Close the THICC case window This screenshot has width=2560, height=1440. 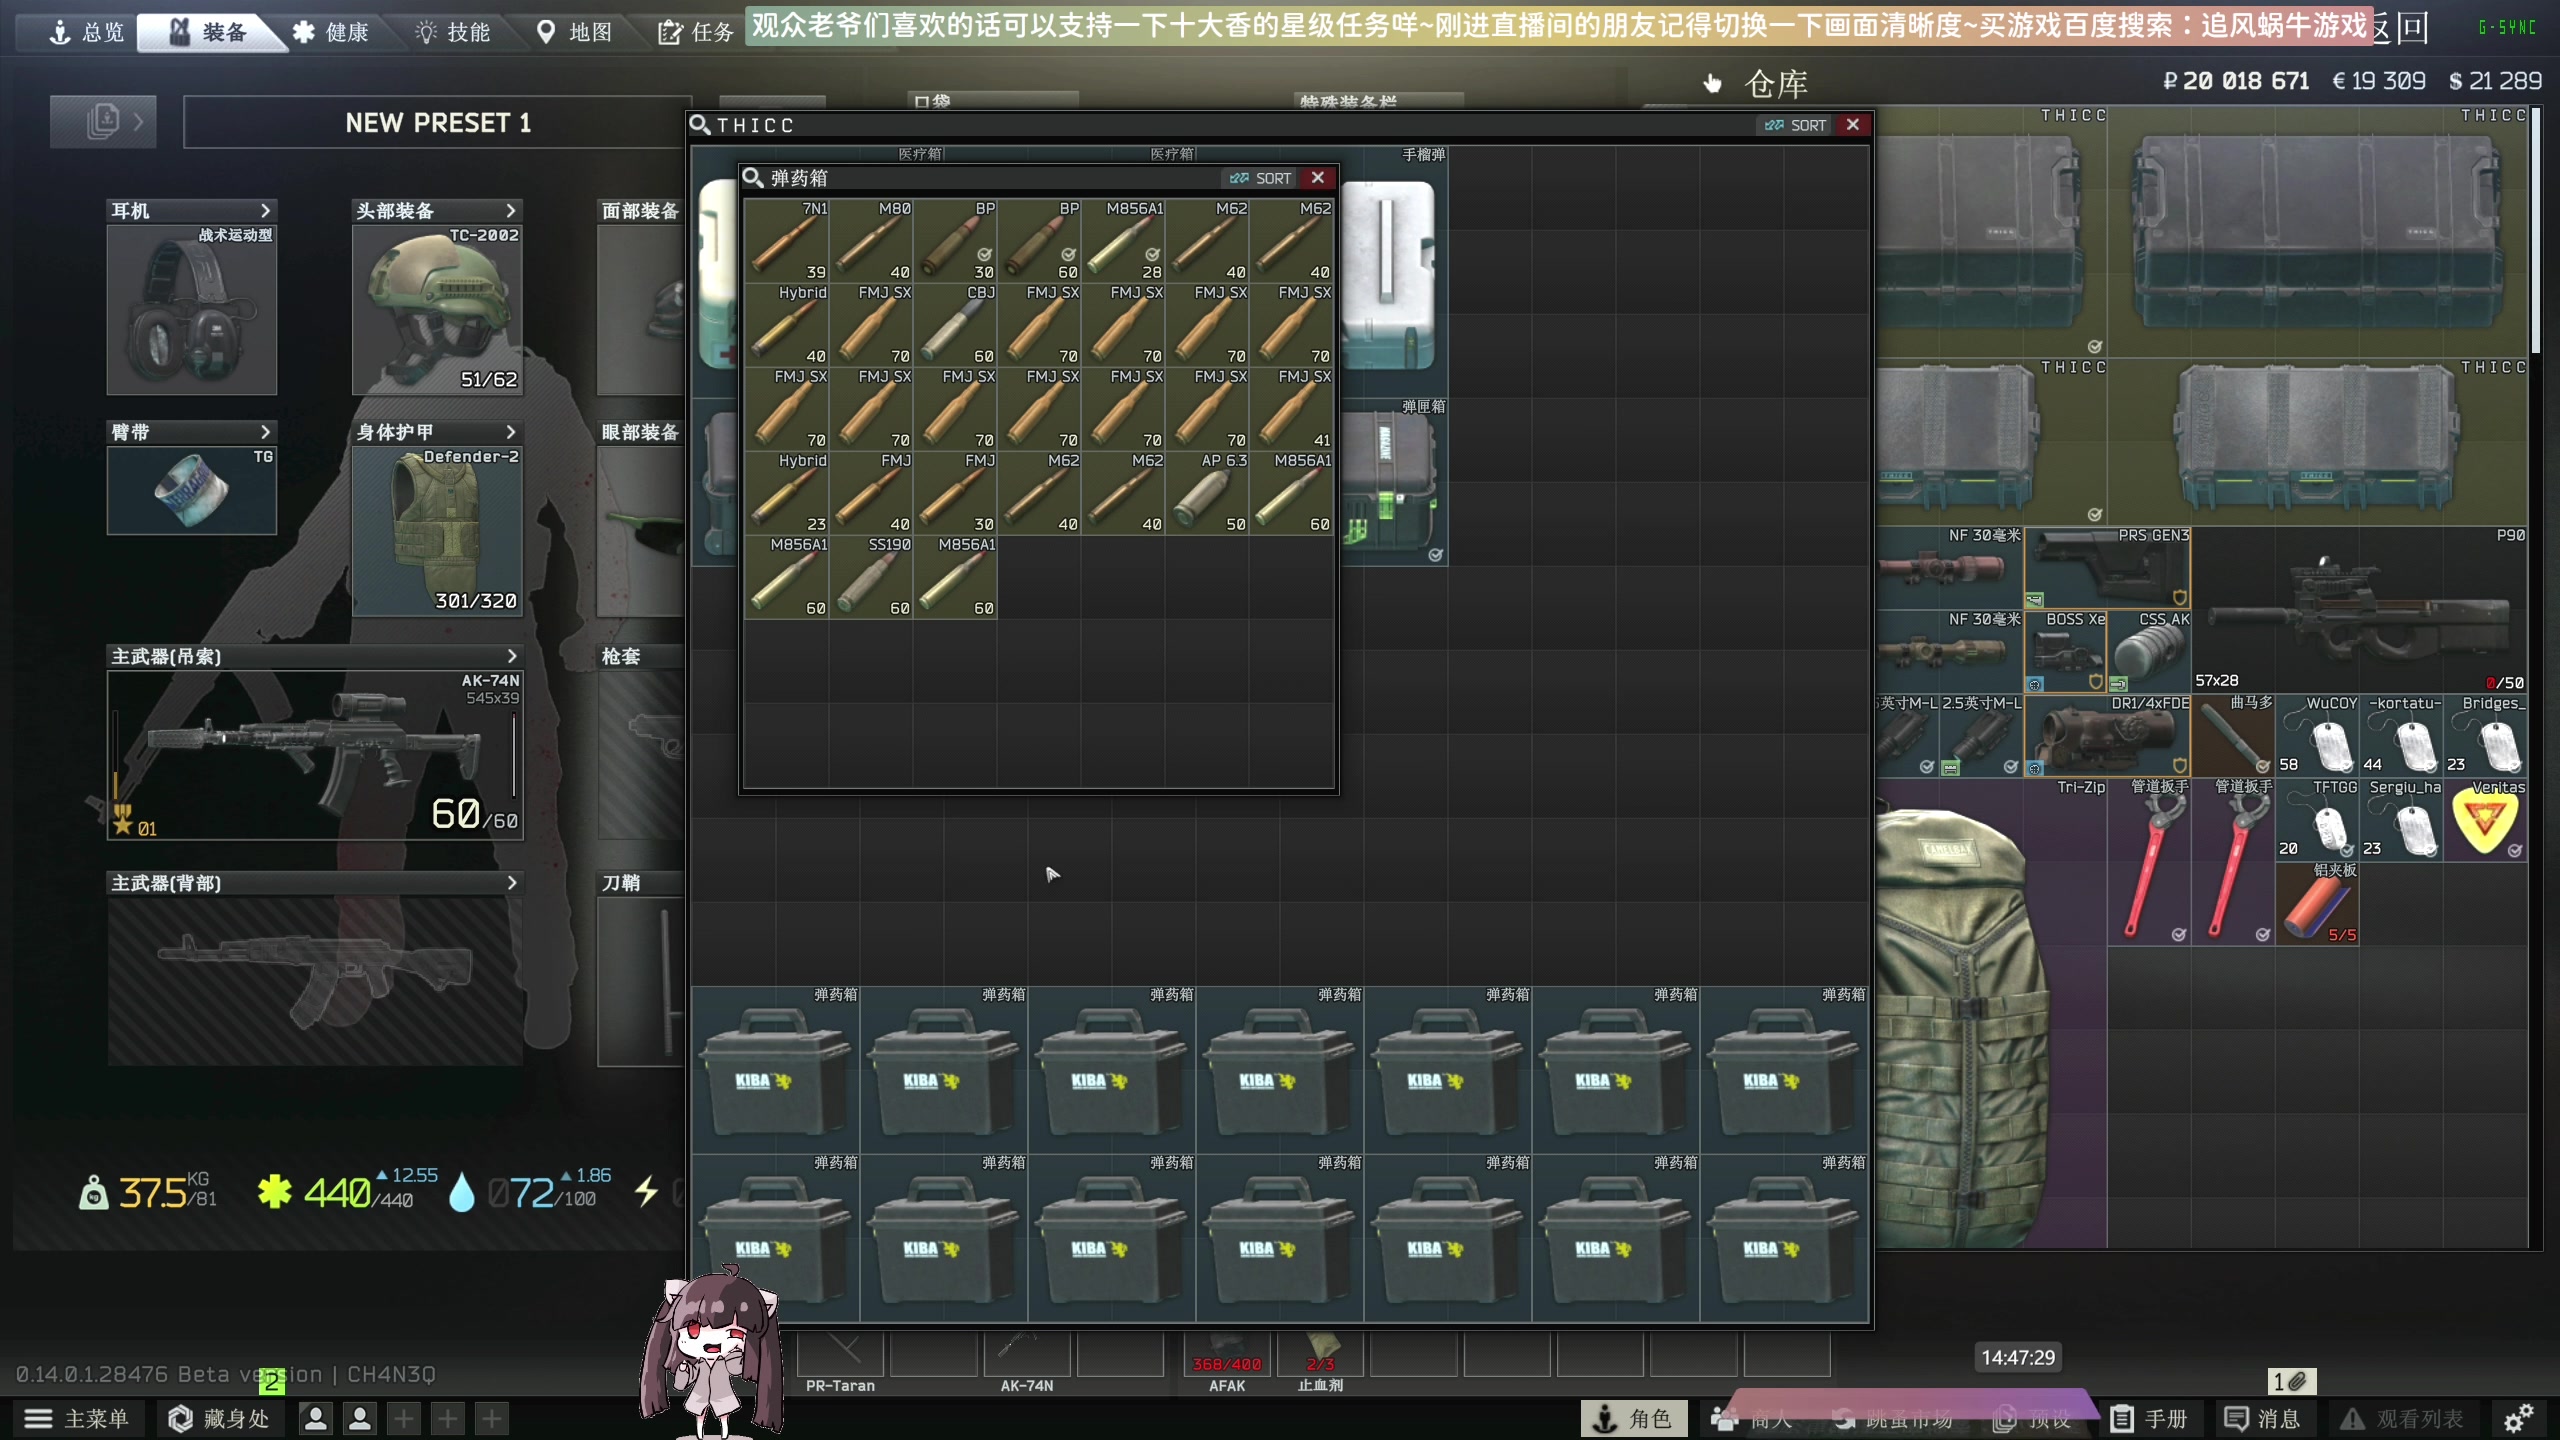point(1853,125)
